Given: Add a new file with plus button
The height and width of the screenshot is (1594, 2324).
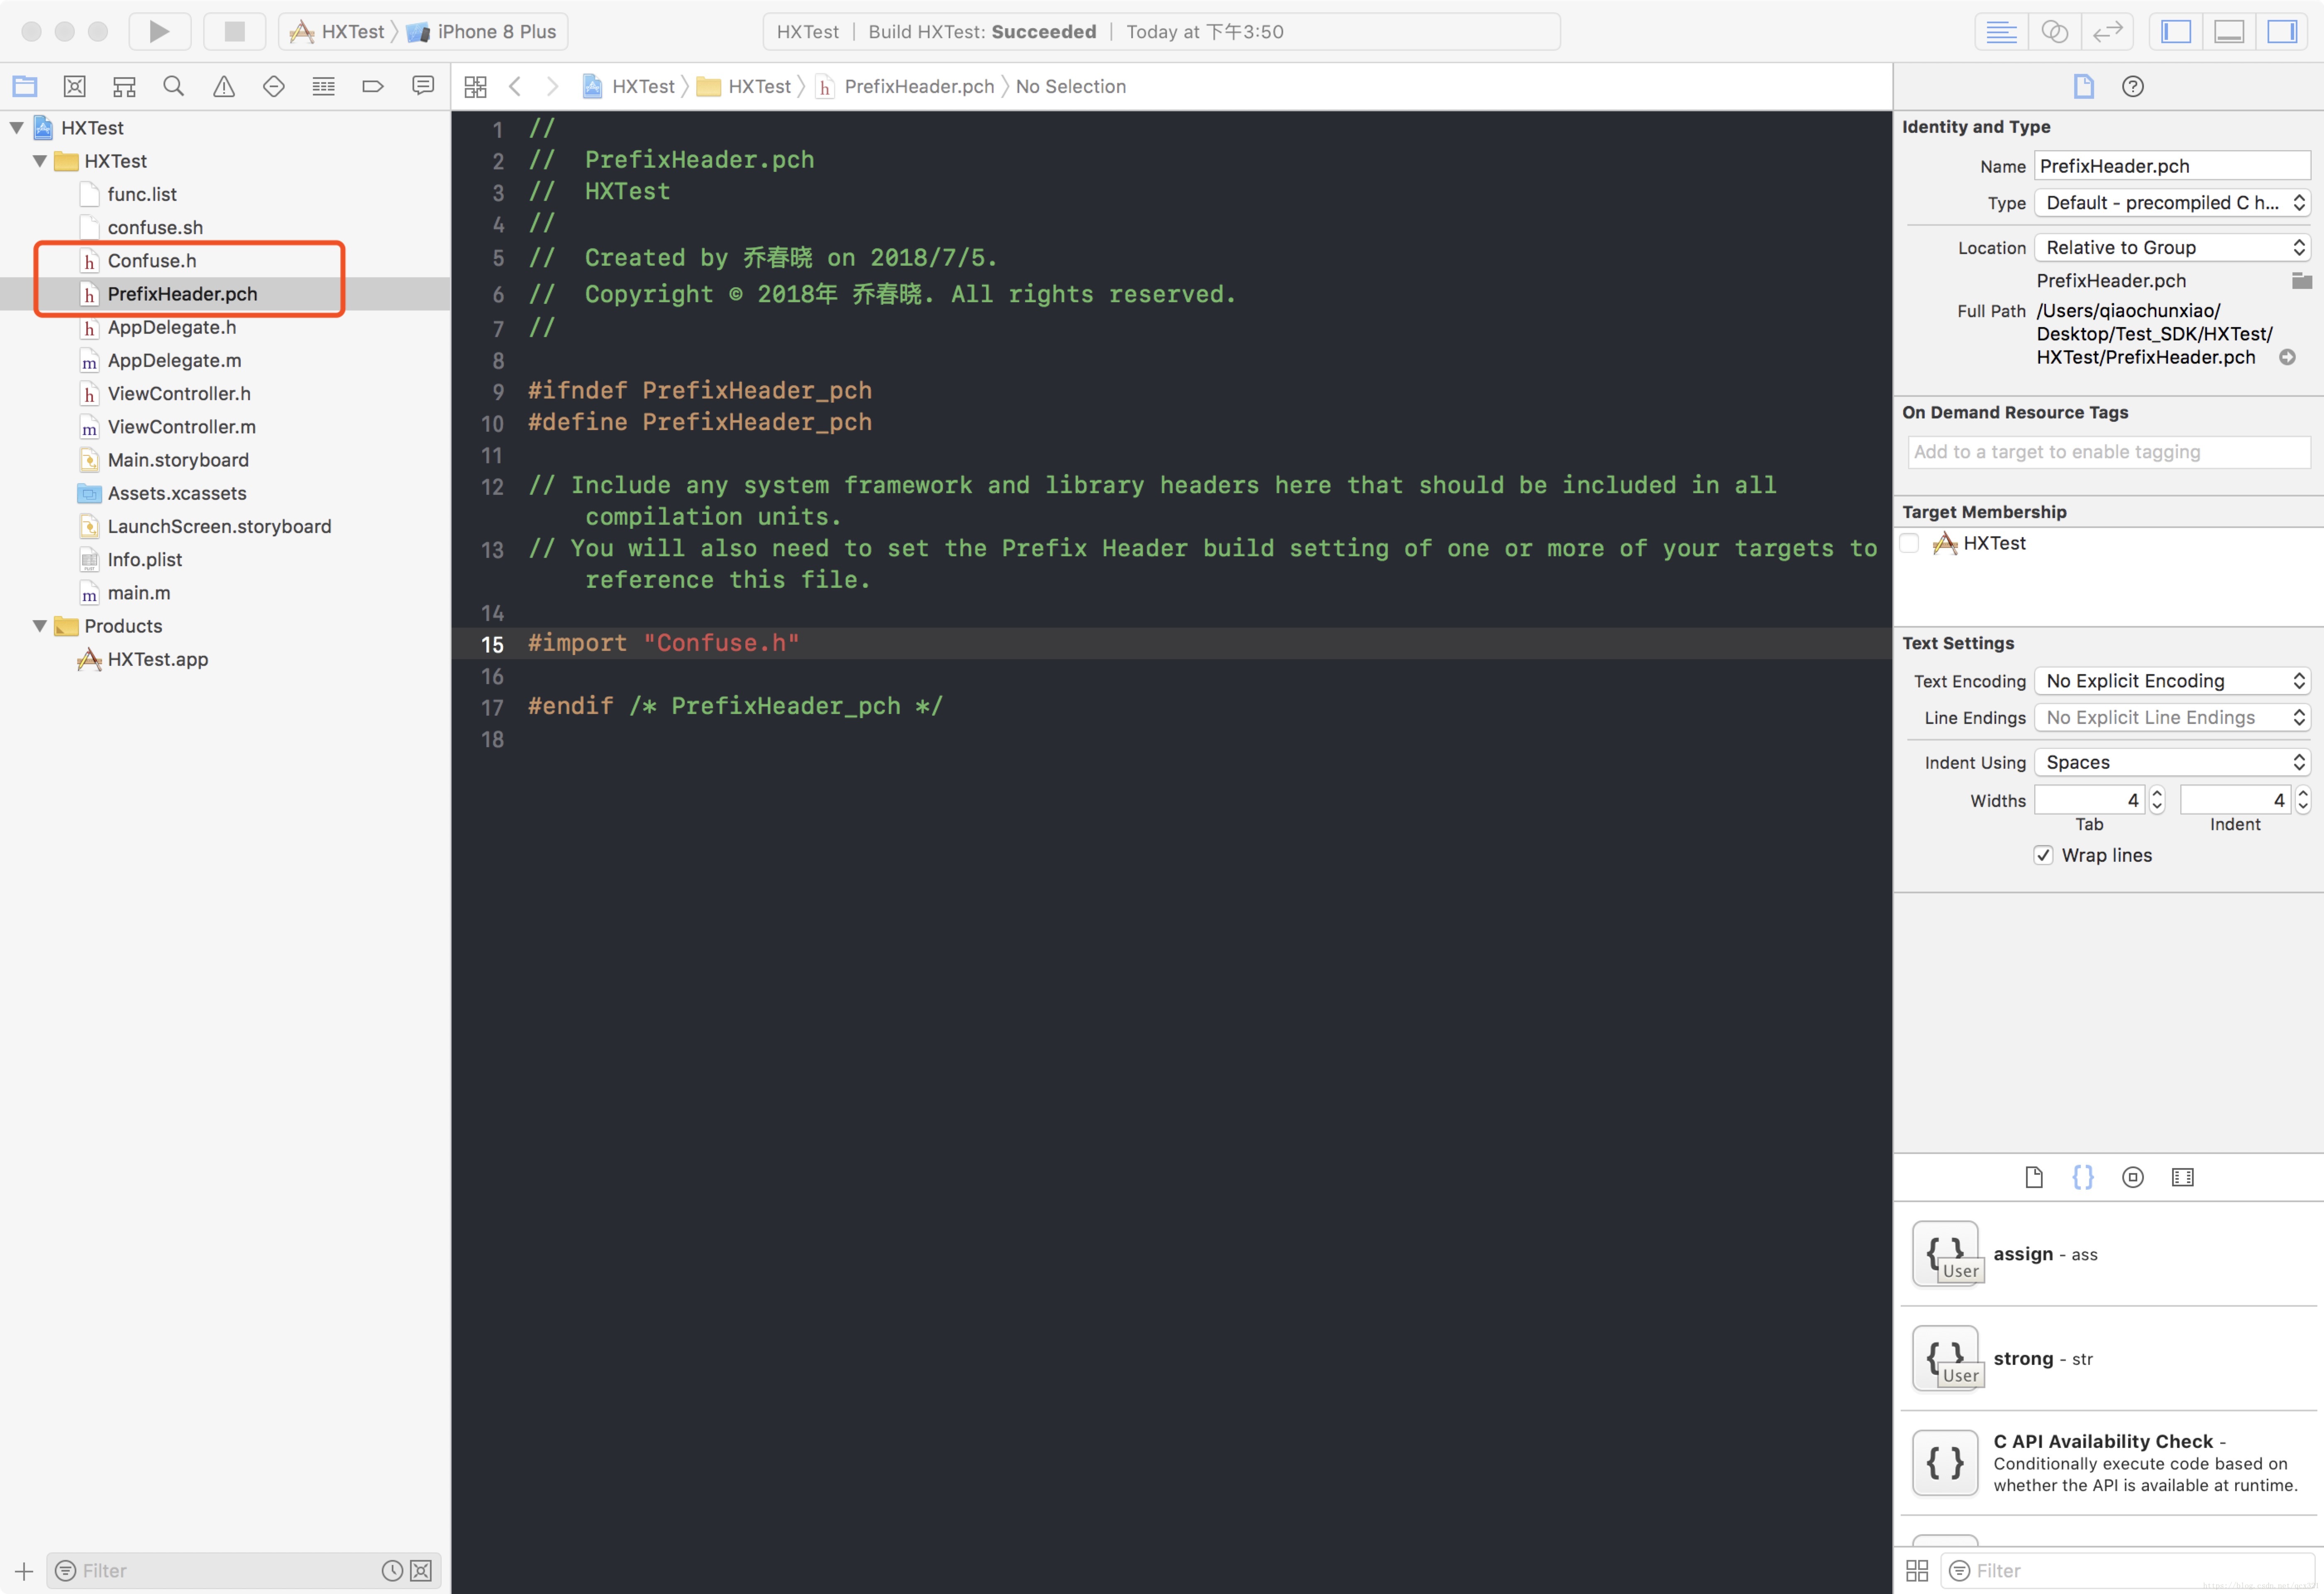Looking at the screenshot, I should click(x=24, y=1571).
